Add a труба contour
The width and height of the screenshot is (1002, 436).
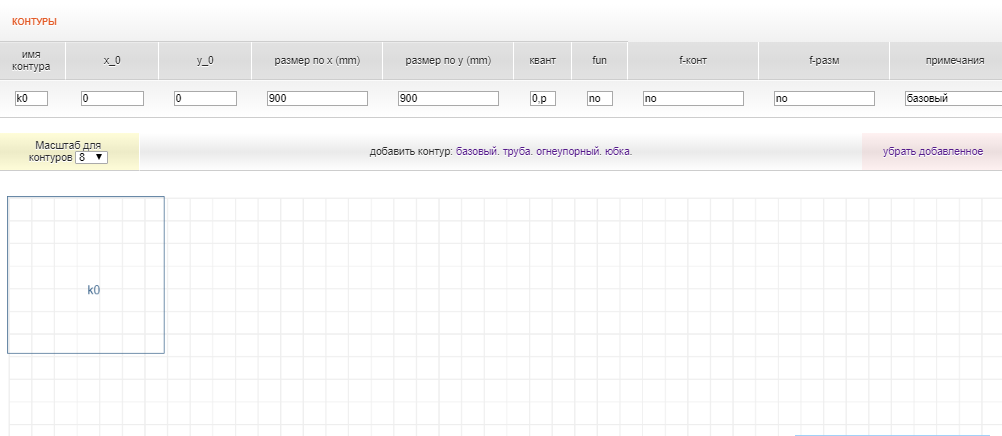pos(518,152)
